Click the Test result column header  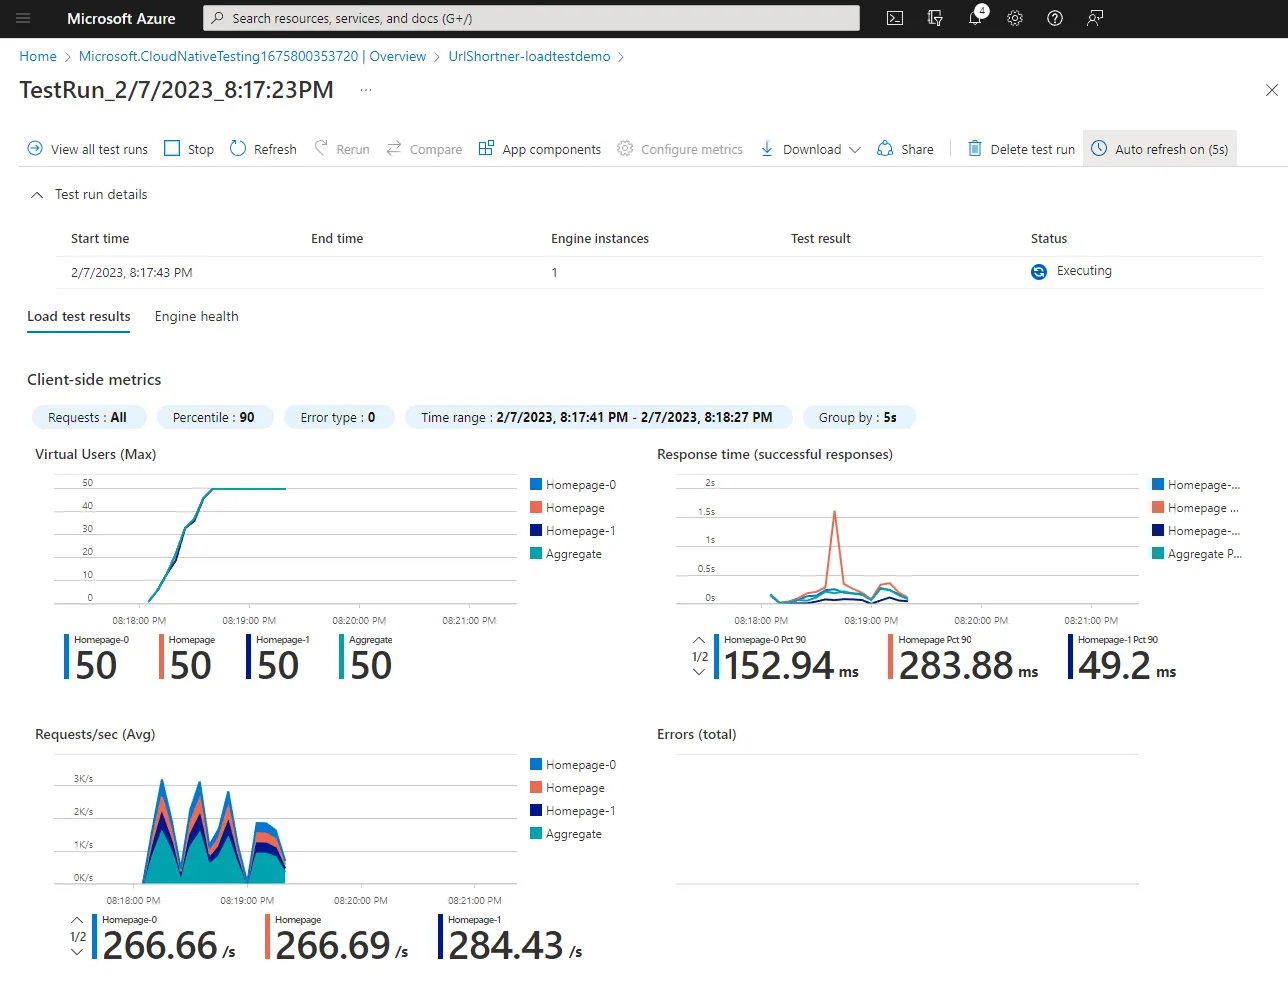[x=821, y=238]
